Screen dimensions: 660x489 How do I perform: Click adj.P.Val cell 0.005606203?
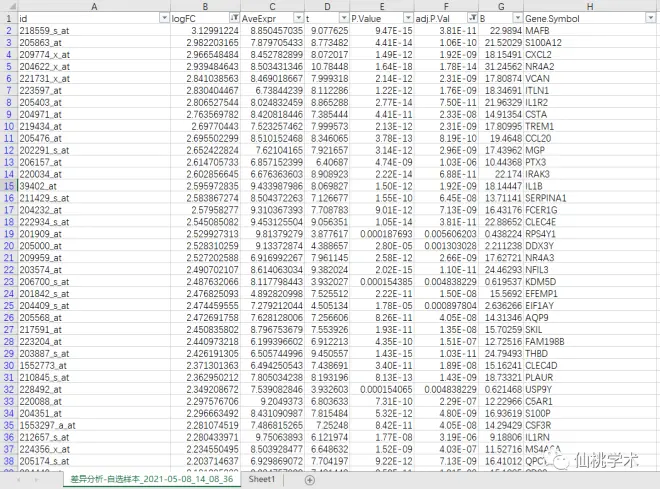click(446, 234)
